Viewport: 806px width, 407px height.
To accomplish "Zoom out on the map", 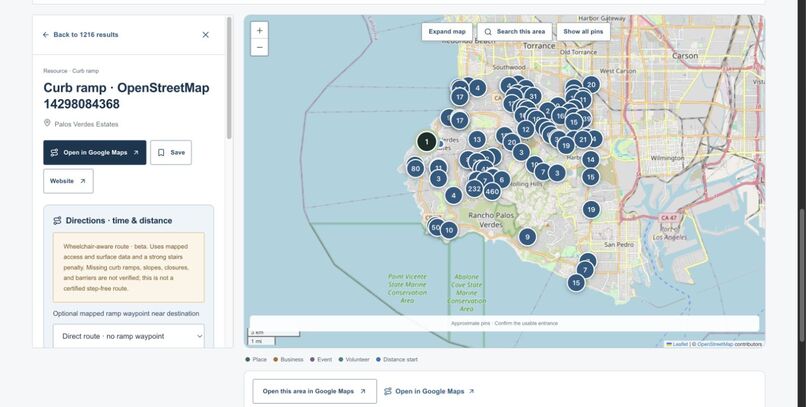I will pos(260,47).
